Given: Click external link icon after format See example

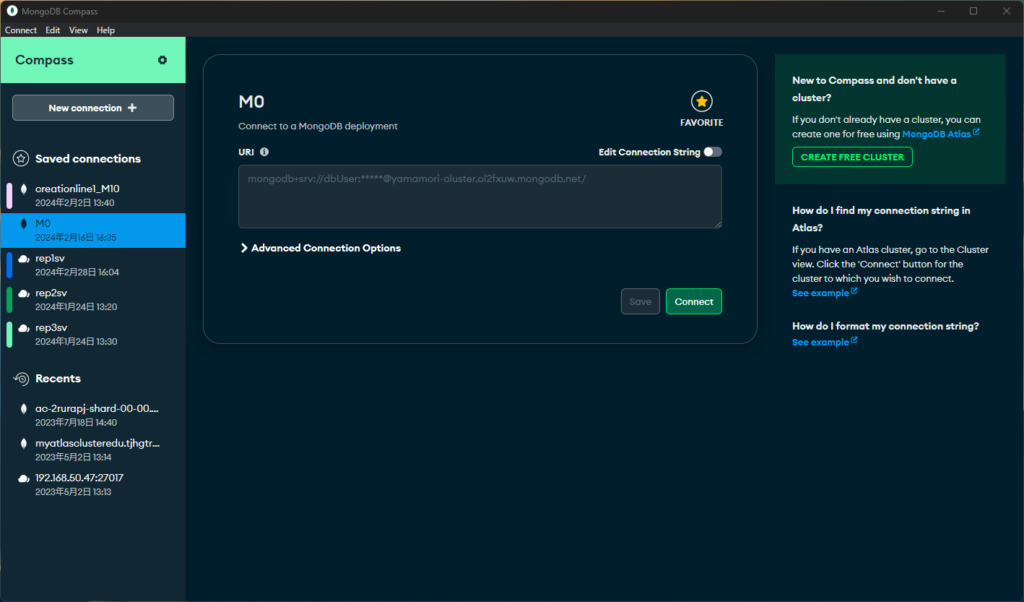Looking at the screenshot, I should pos(854,340).
